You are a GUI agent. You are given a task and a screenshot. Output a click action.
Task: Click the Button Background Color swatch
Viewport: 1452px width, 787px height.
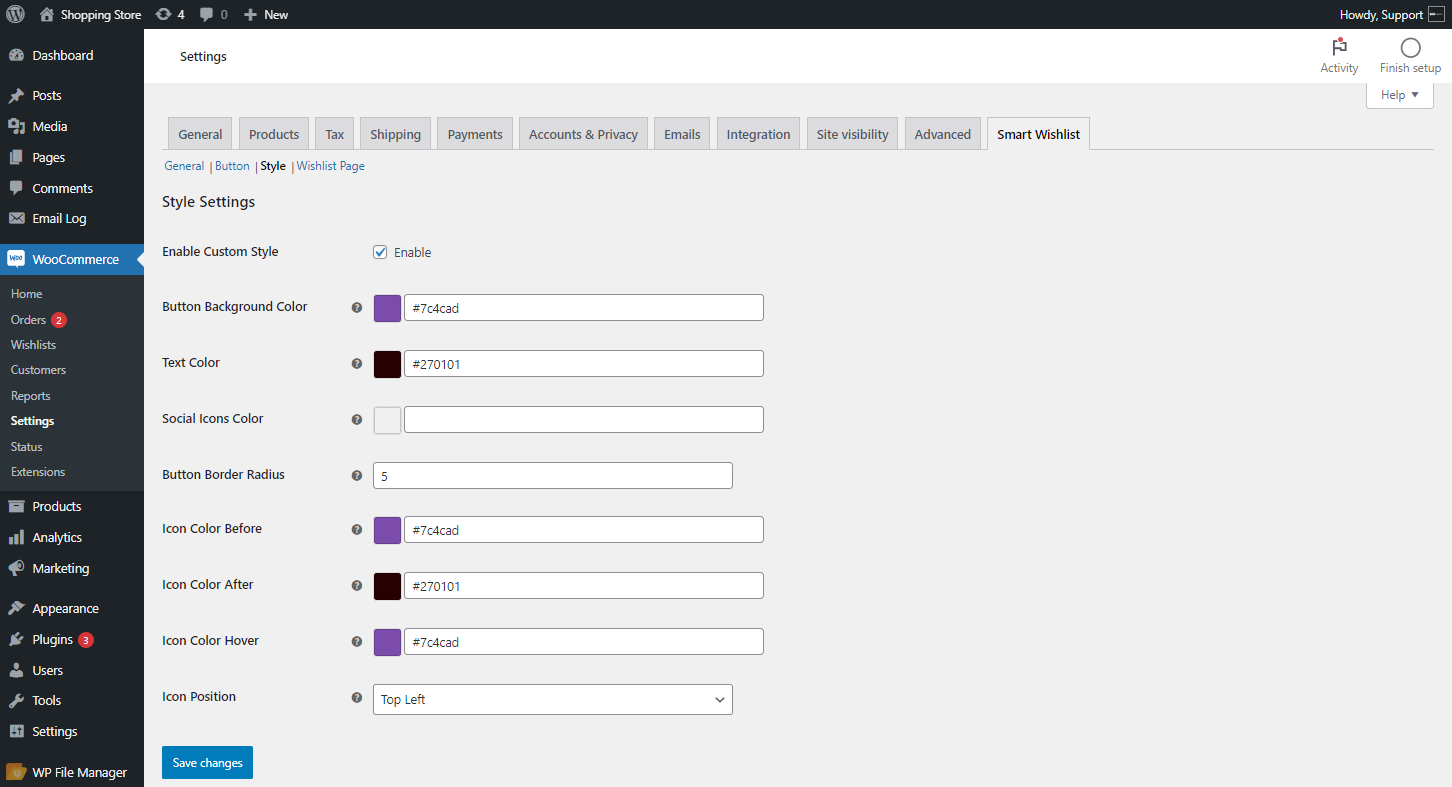[x=387, y=308]
